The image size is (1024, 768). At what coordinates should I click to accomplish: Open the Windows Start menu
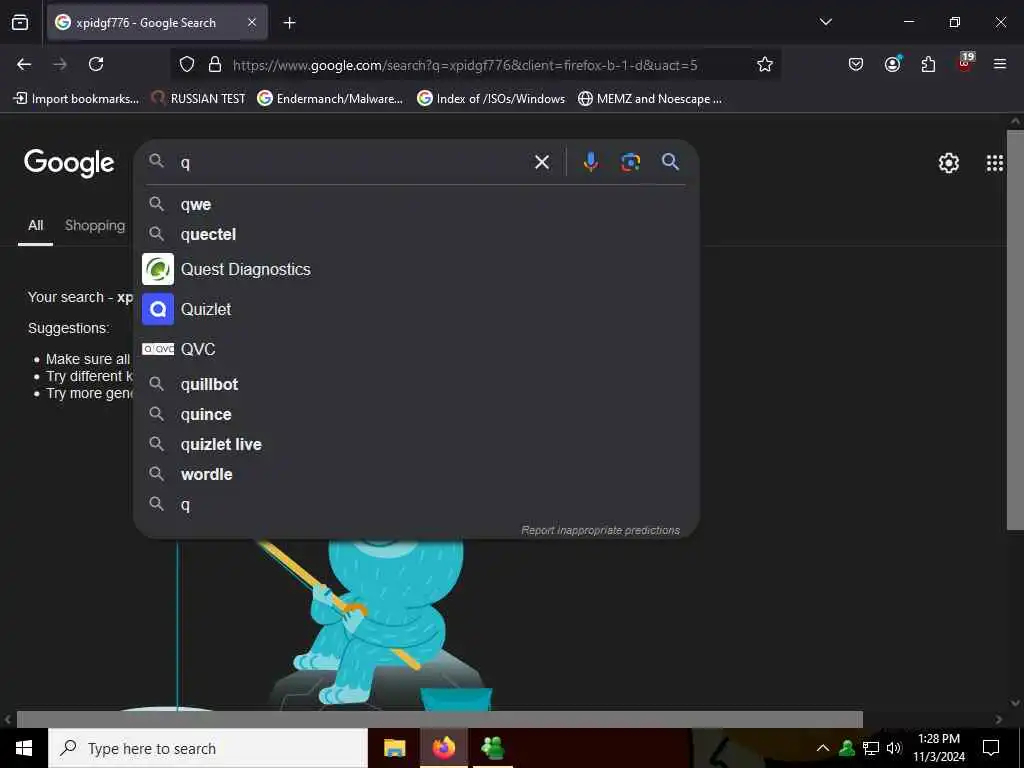(24, 748)
